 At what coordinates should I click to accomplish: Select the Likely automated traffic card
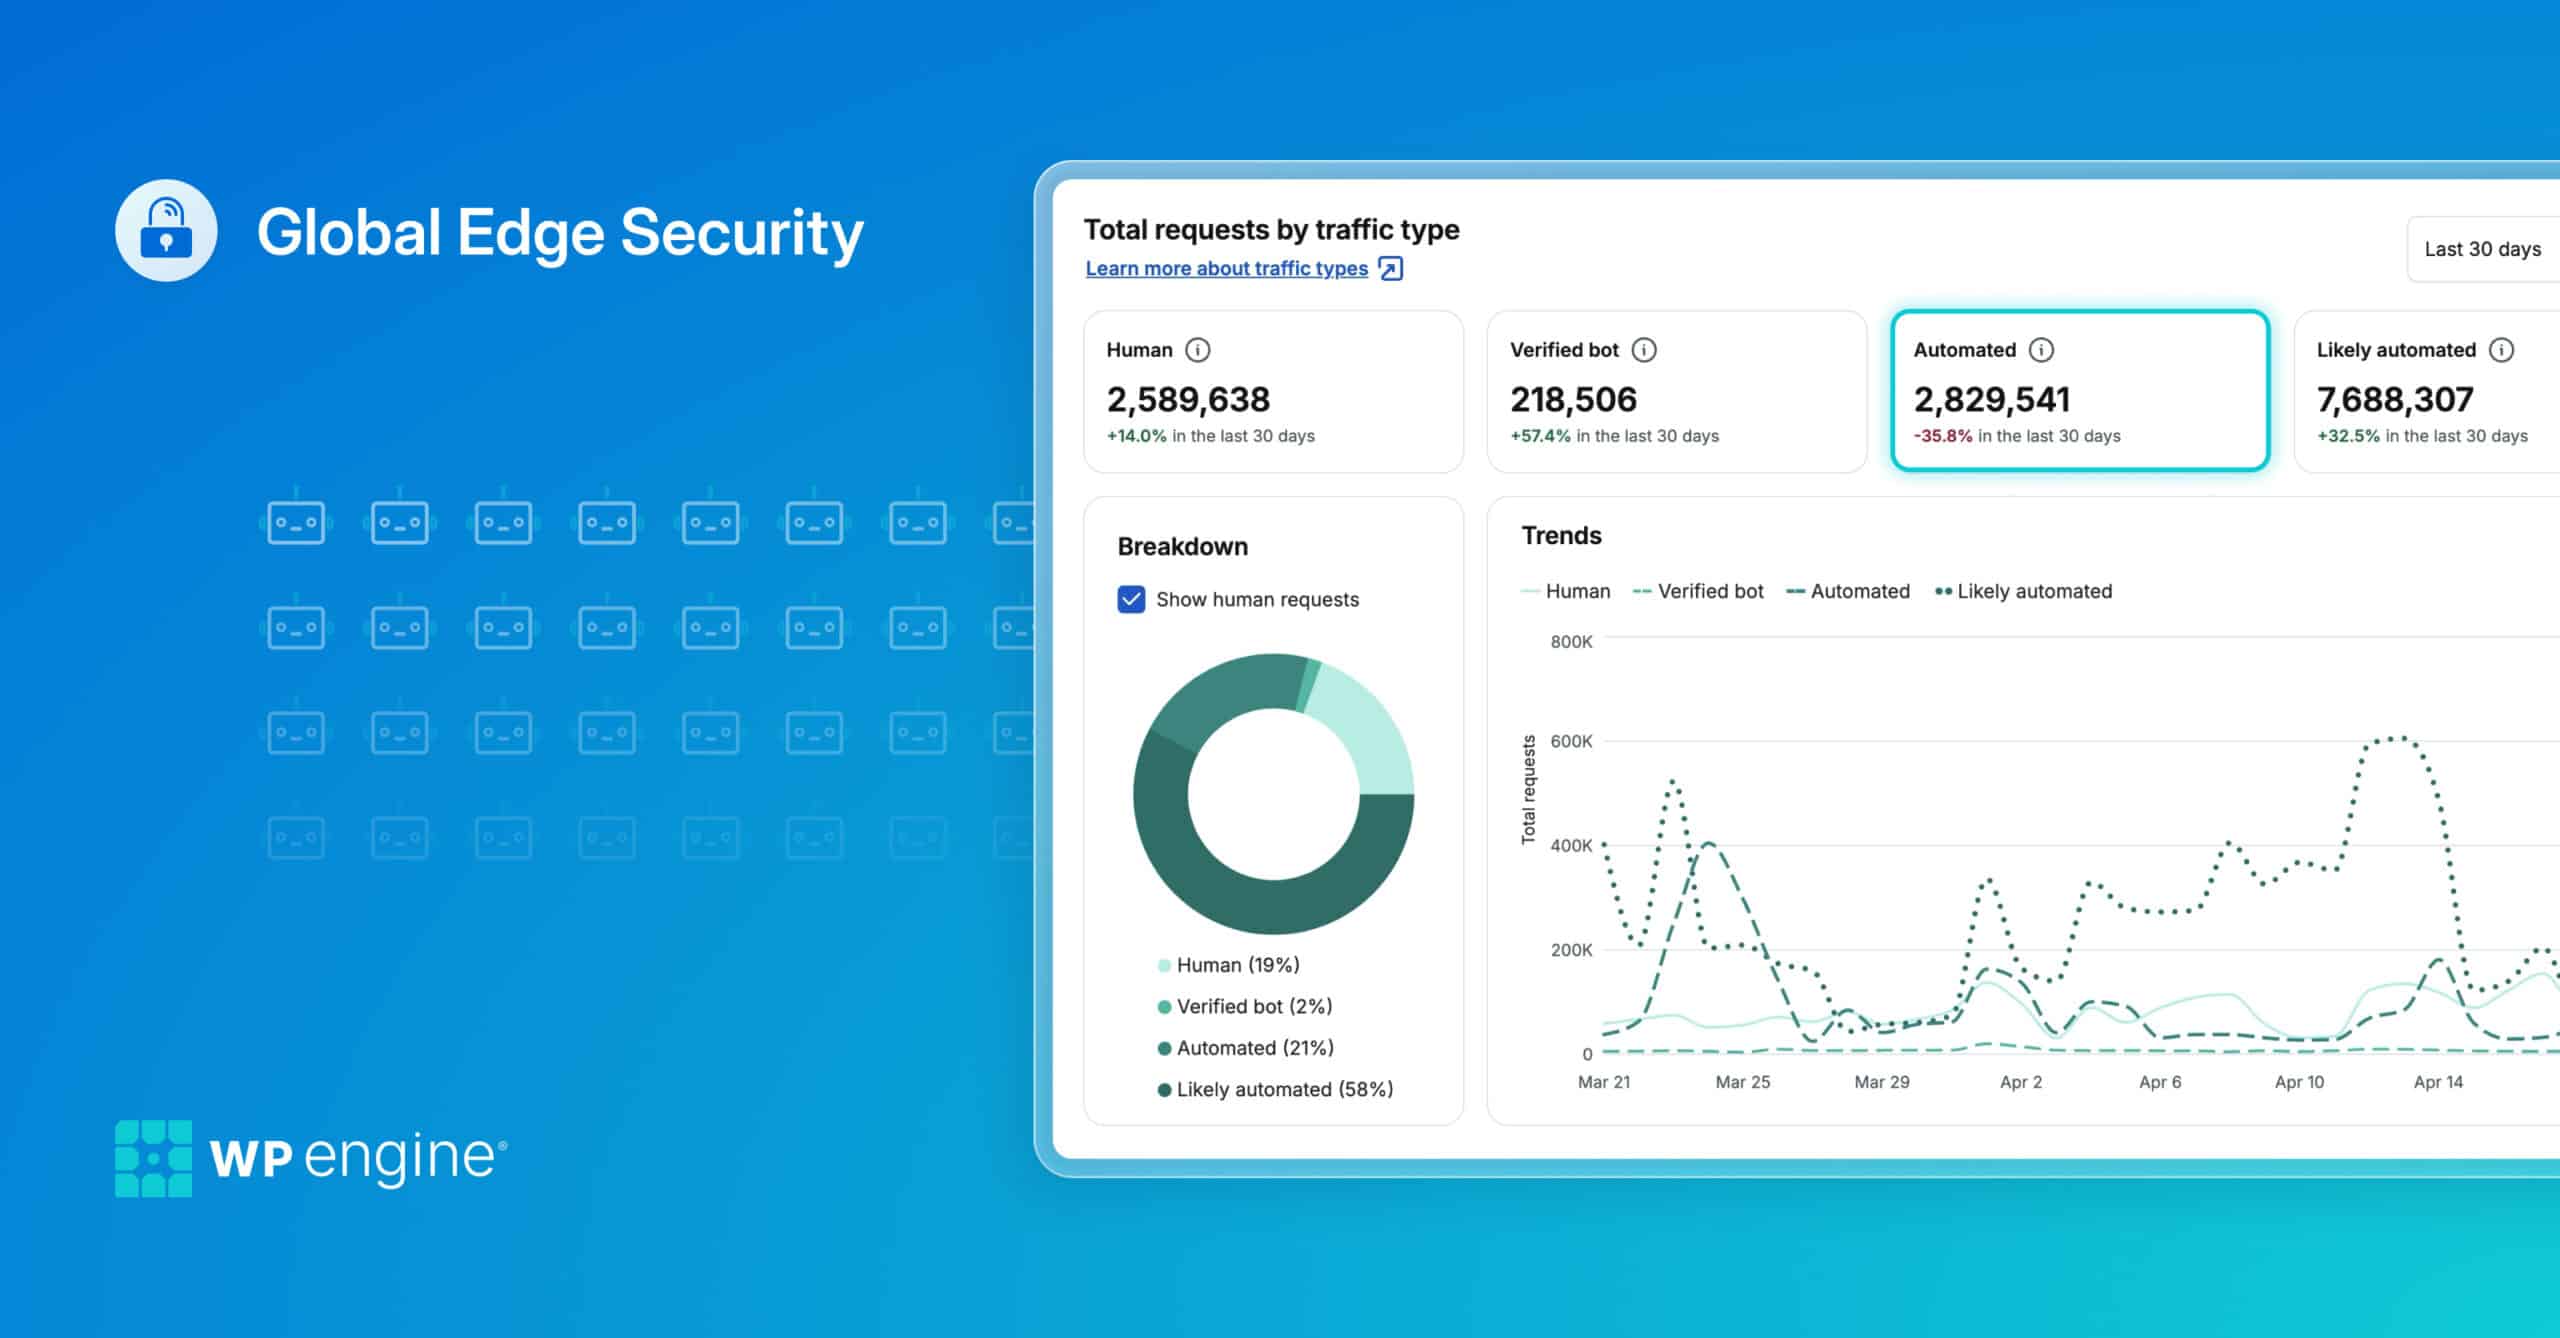pos(2427,391)
